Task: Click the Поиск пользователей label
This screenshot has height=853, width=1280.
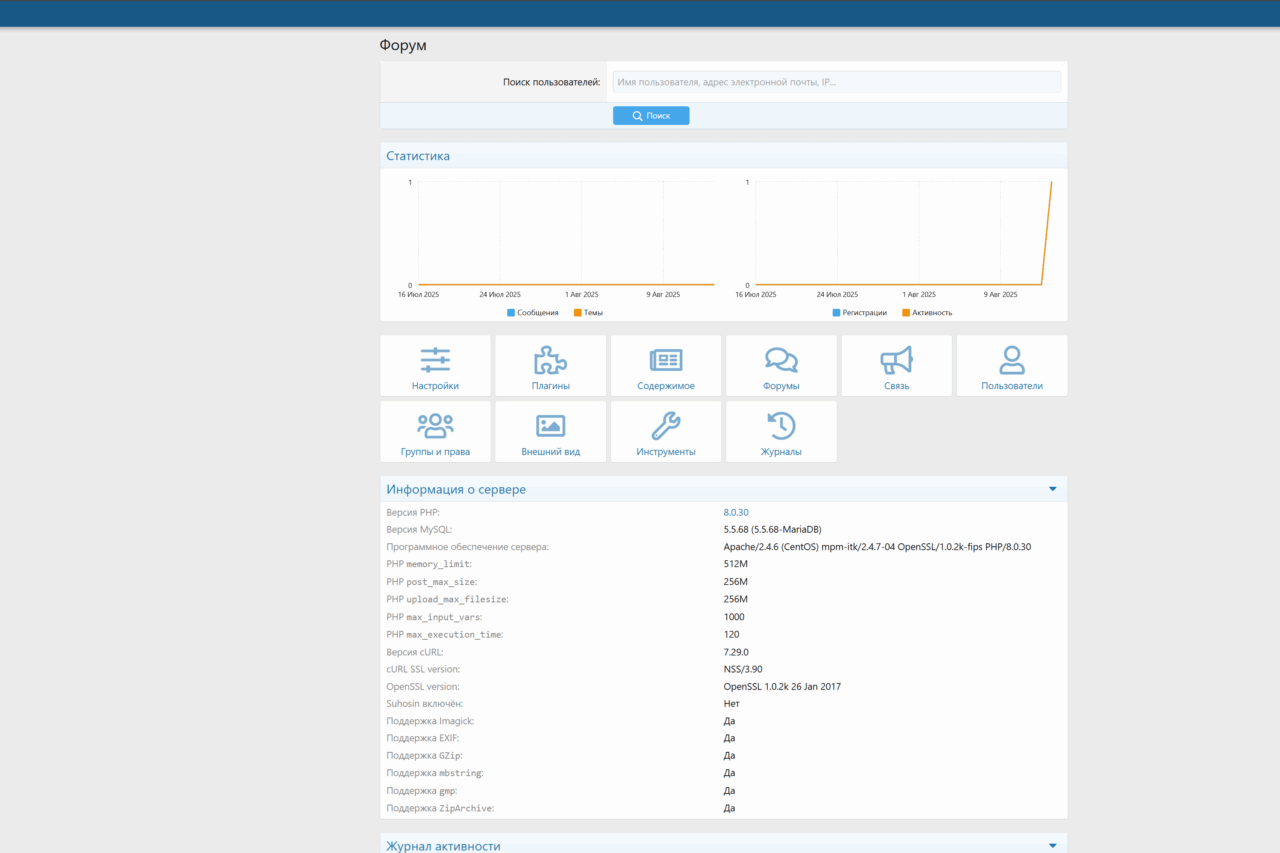Action: (551, 82)
